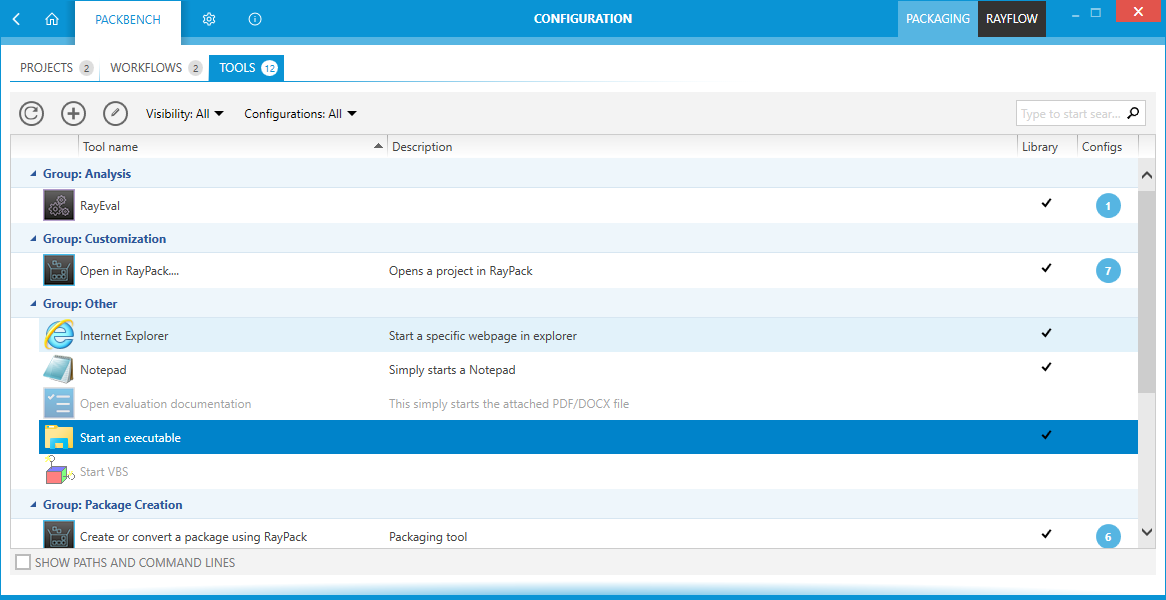Add a new tool with plus icon

(x=73, y=113)
